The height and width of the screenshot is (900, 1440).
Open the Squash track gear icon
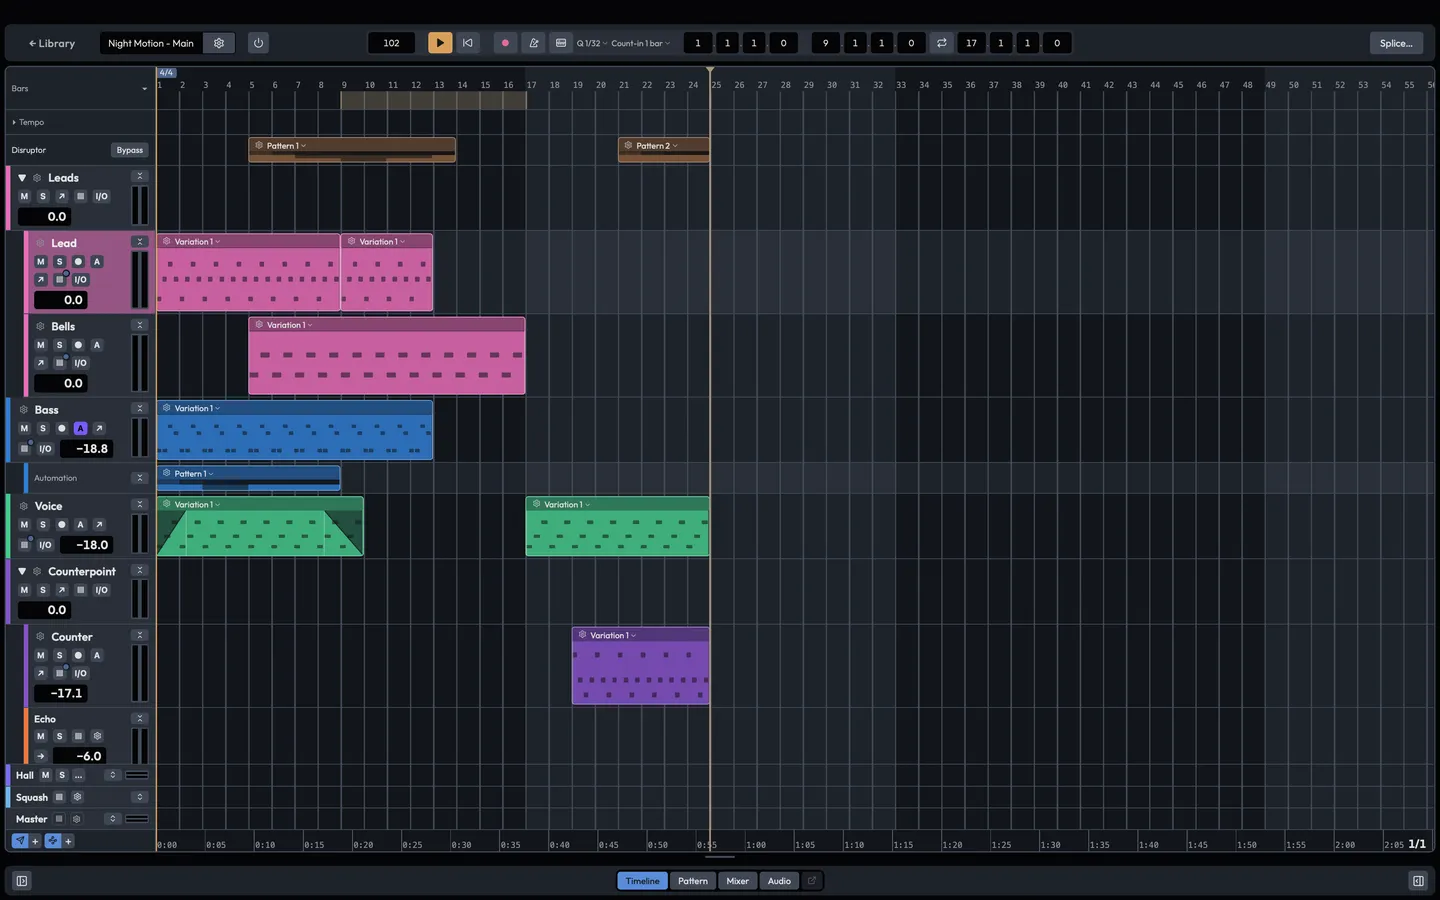tap(77, 797)
